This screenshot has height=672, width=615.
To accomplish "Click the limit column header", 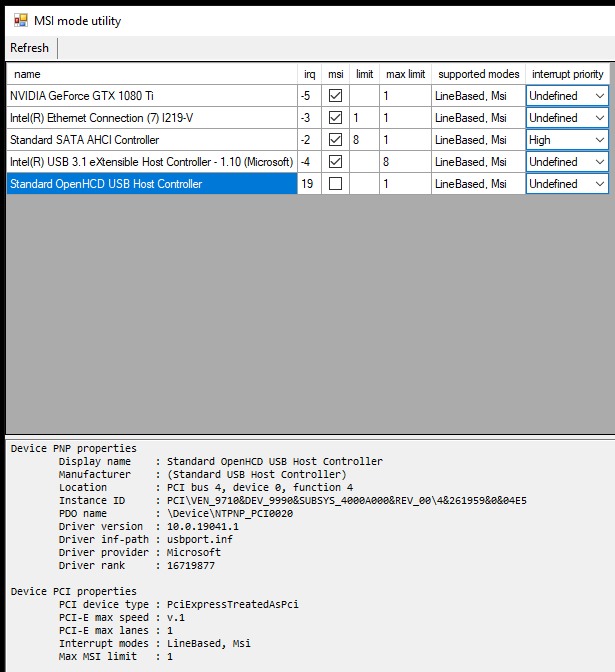I will tap(364, 74).
